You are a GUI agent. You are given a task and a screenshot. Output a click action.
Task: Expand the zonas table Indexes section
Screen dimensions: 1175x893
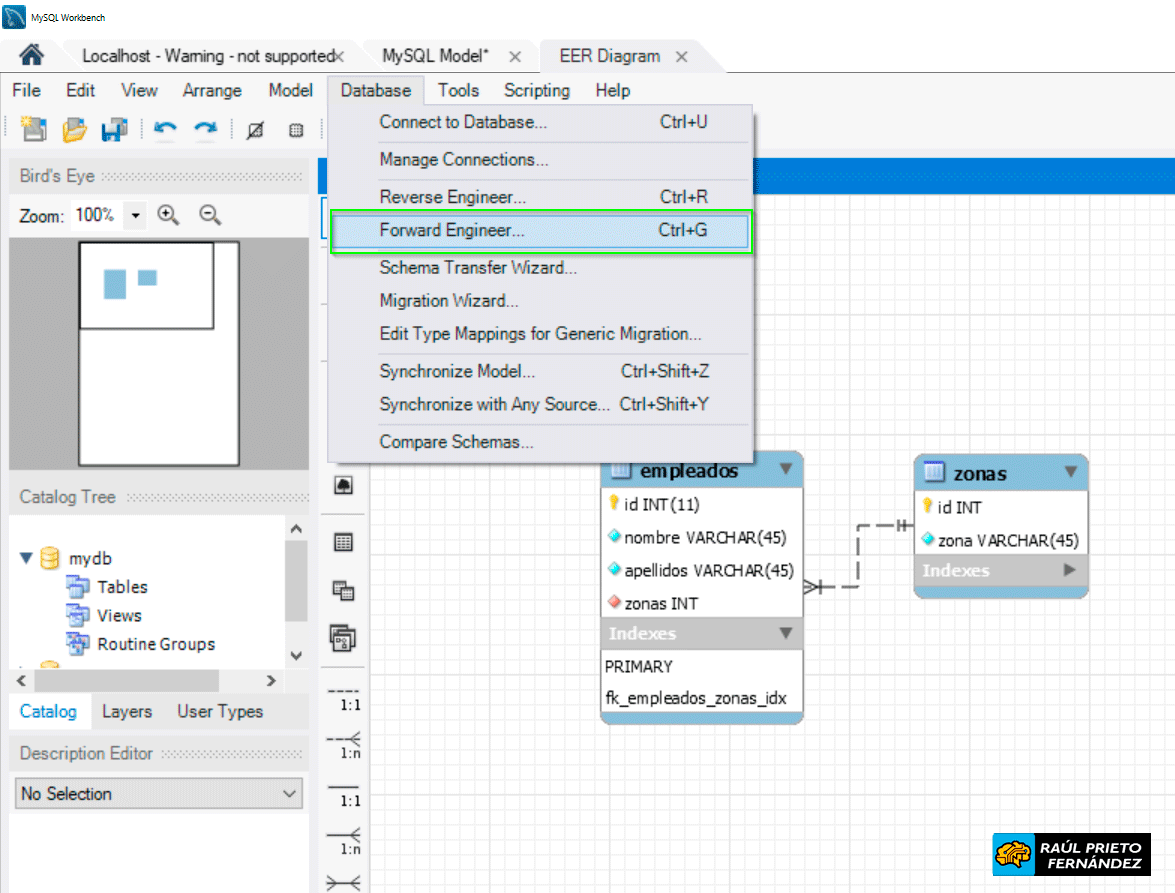1069,570
